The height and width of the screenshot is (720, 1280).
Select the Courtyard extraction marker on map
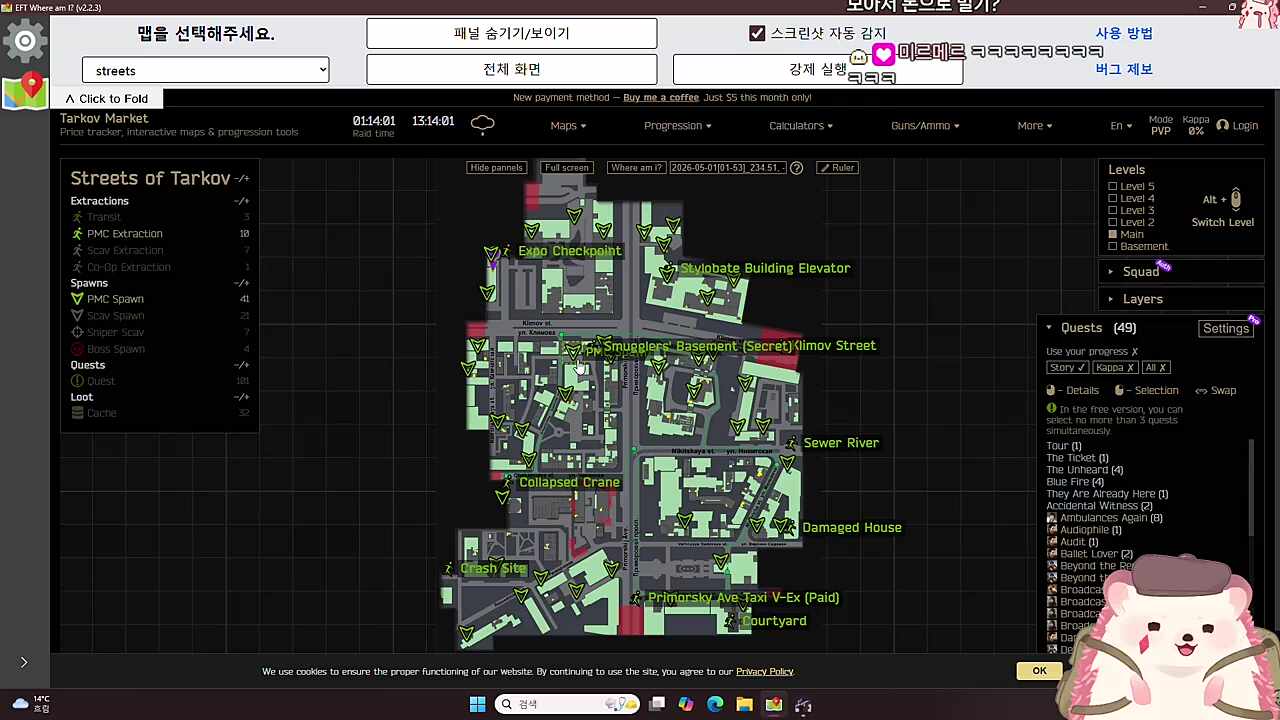pyautogui.click(x=730, y=621)
